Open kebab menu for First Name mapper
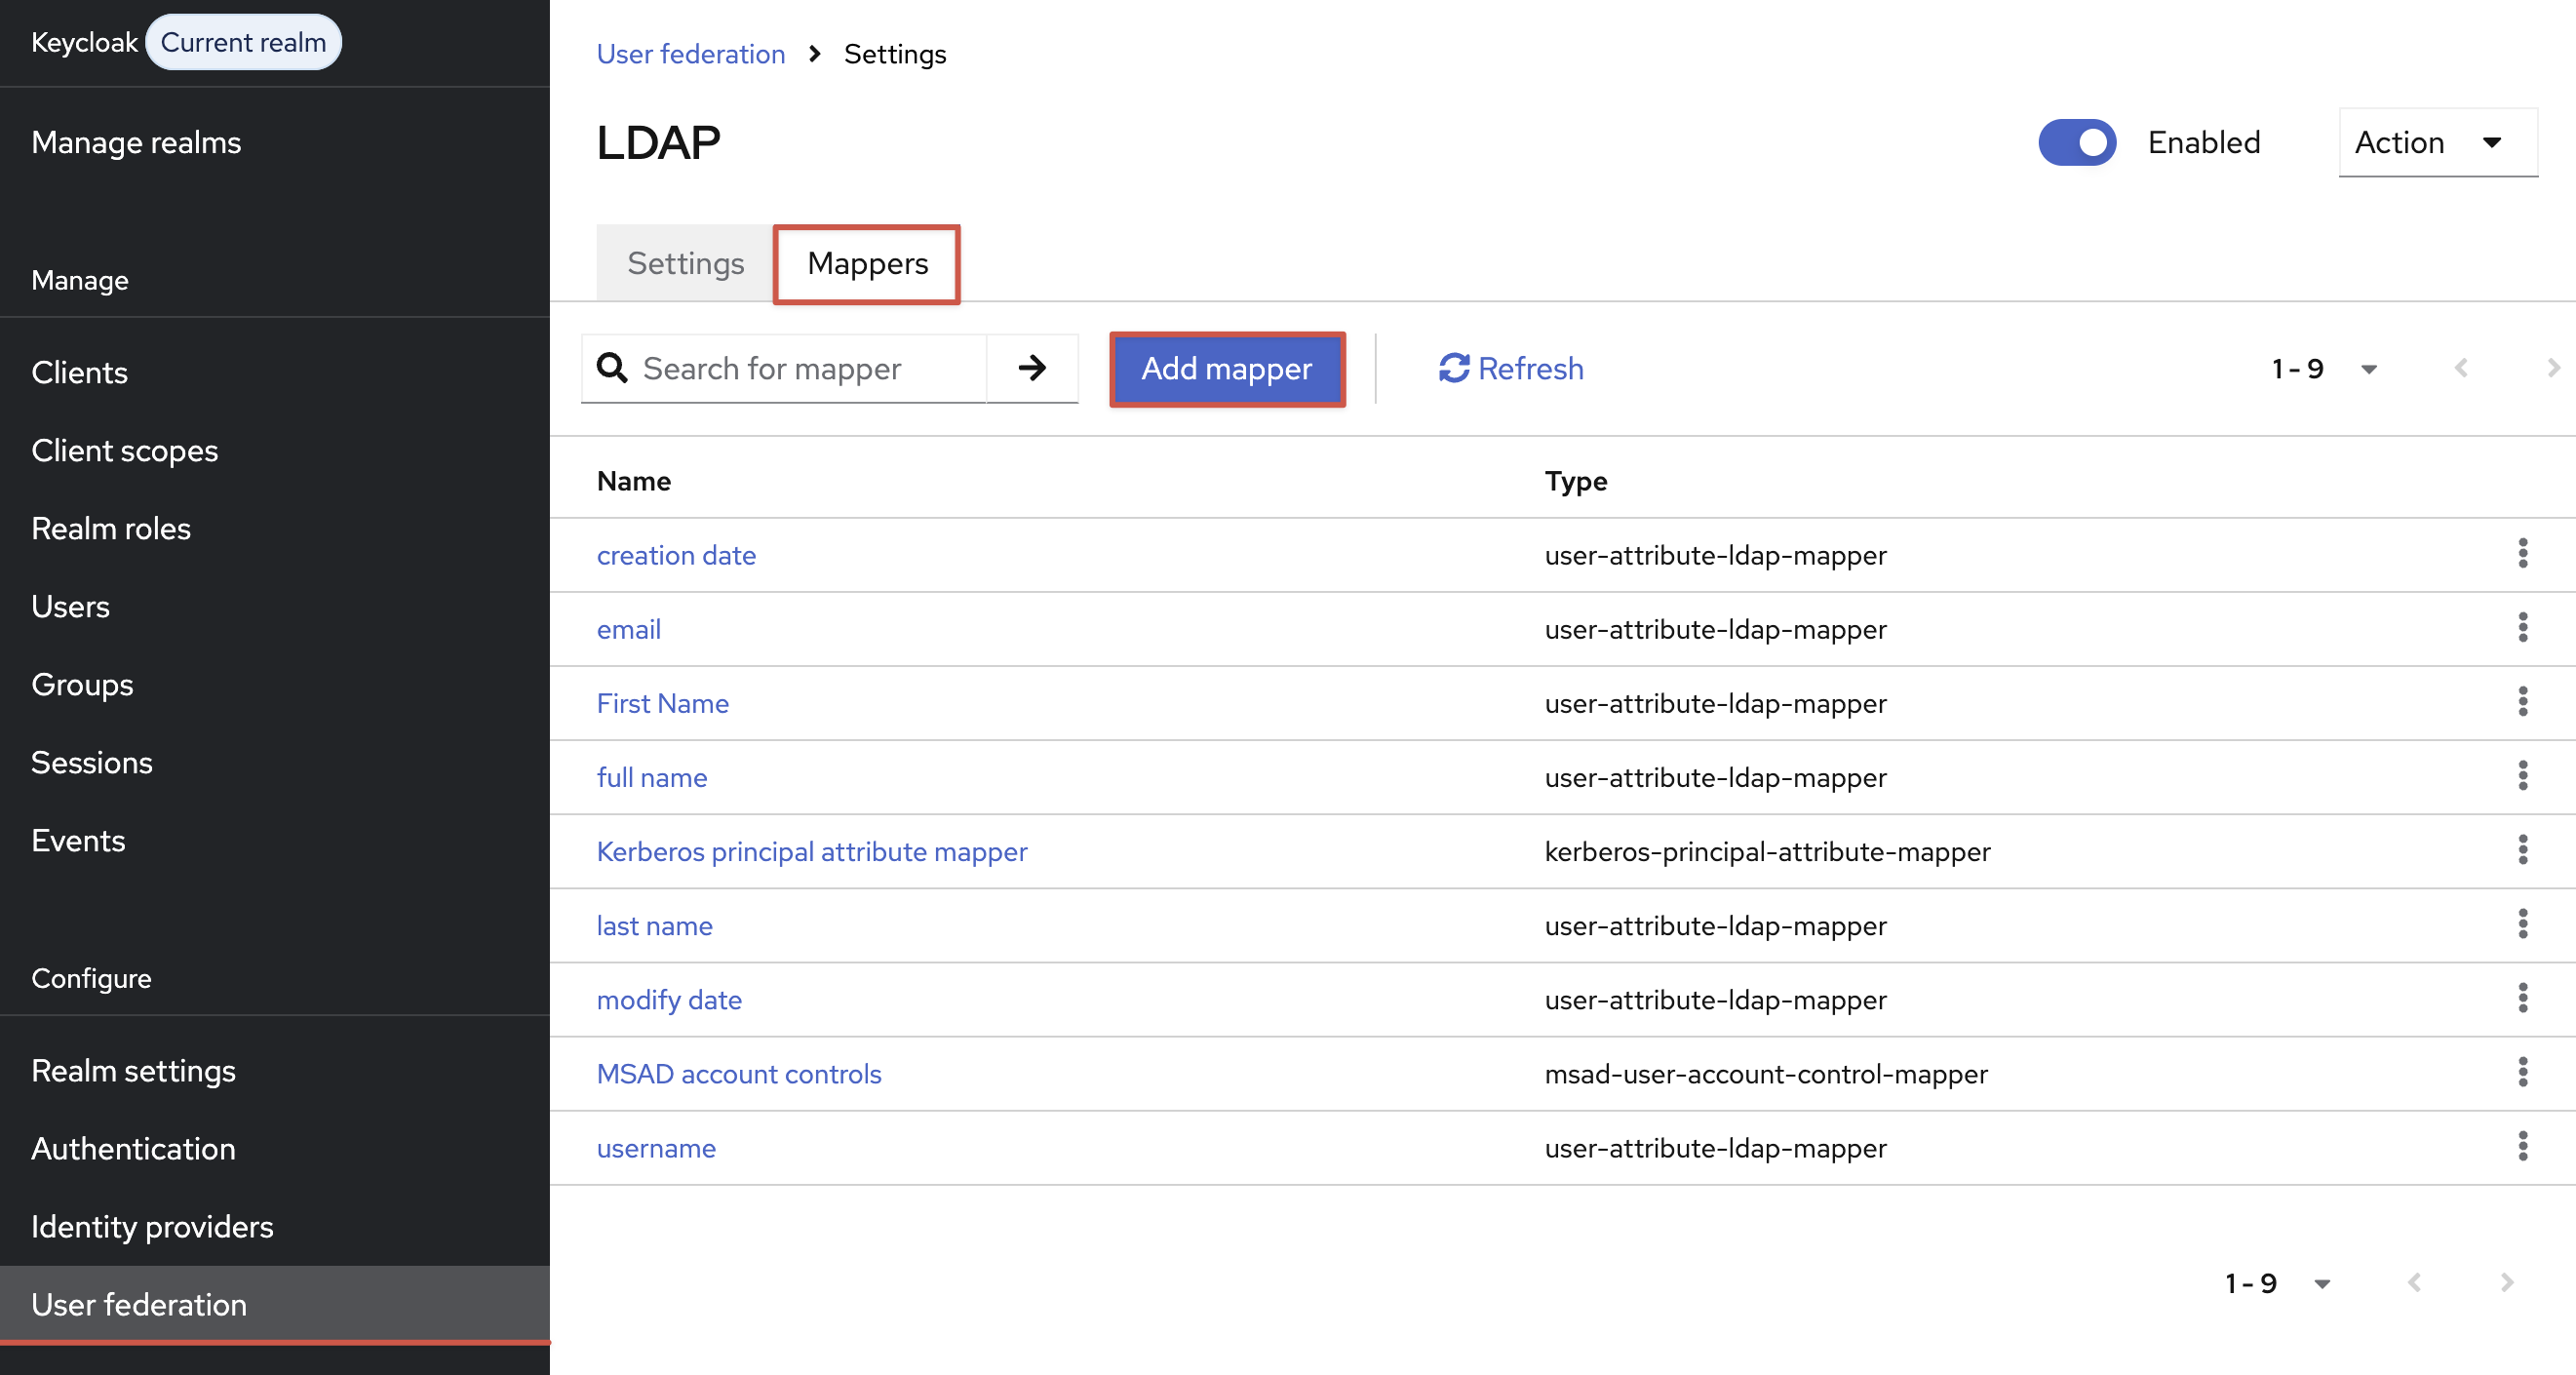 [2522, 702]
